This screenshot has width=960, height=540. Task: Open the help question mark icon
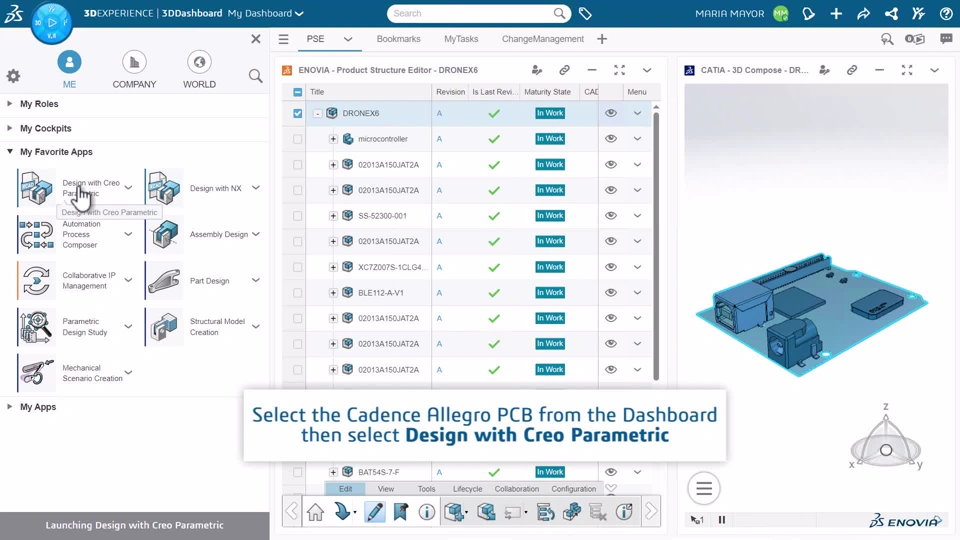click(946, 13)
